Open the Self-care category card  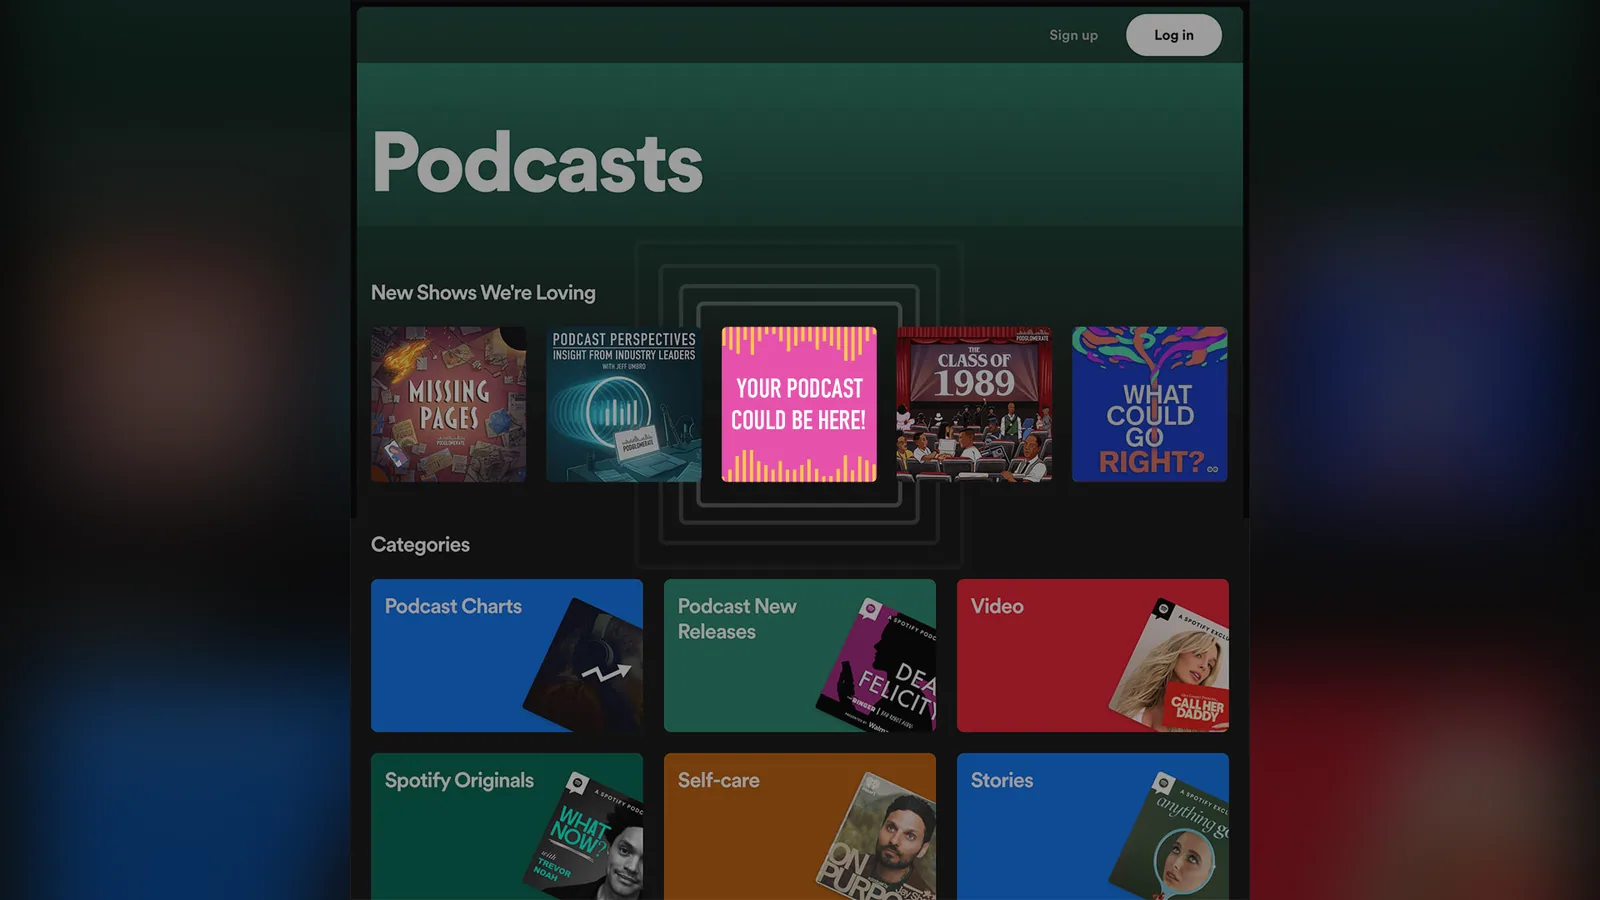800,826
